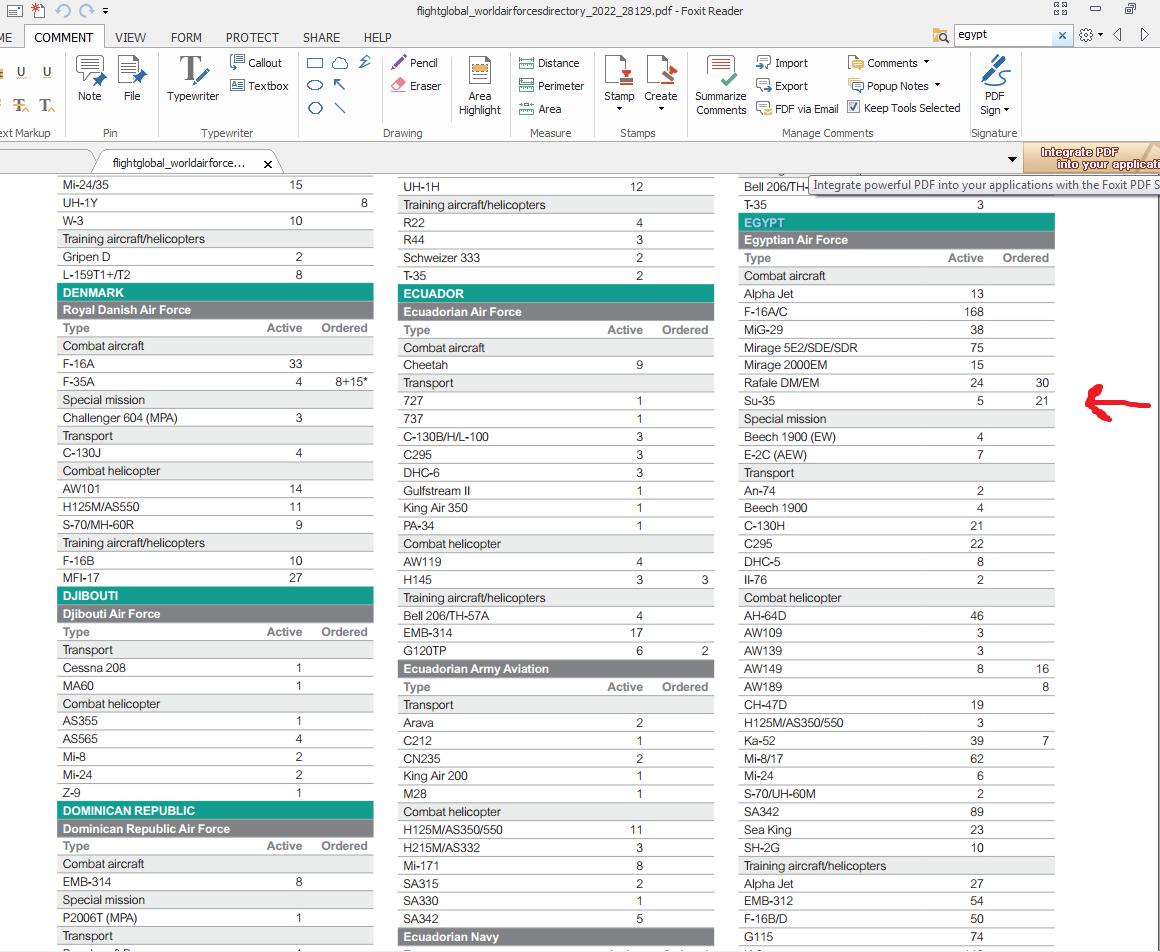
Task: Click the FDF via Email button
Action: coord(797,109)
